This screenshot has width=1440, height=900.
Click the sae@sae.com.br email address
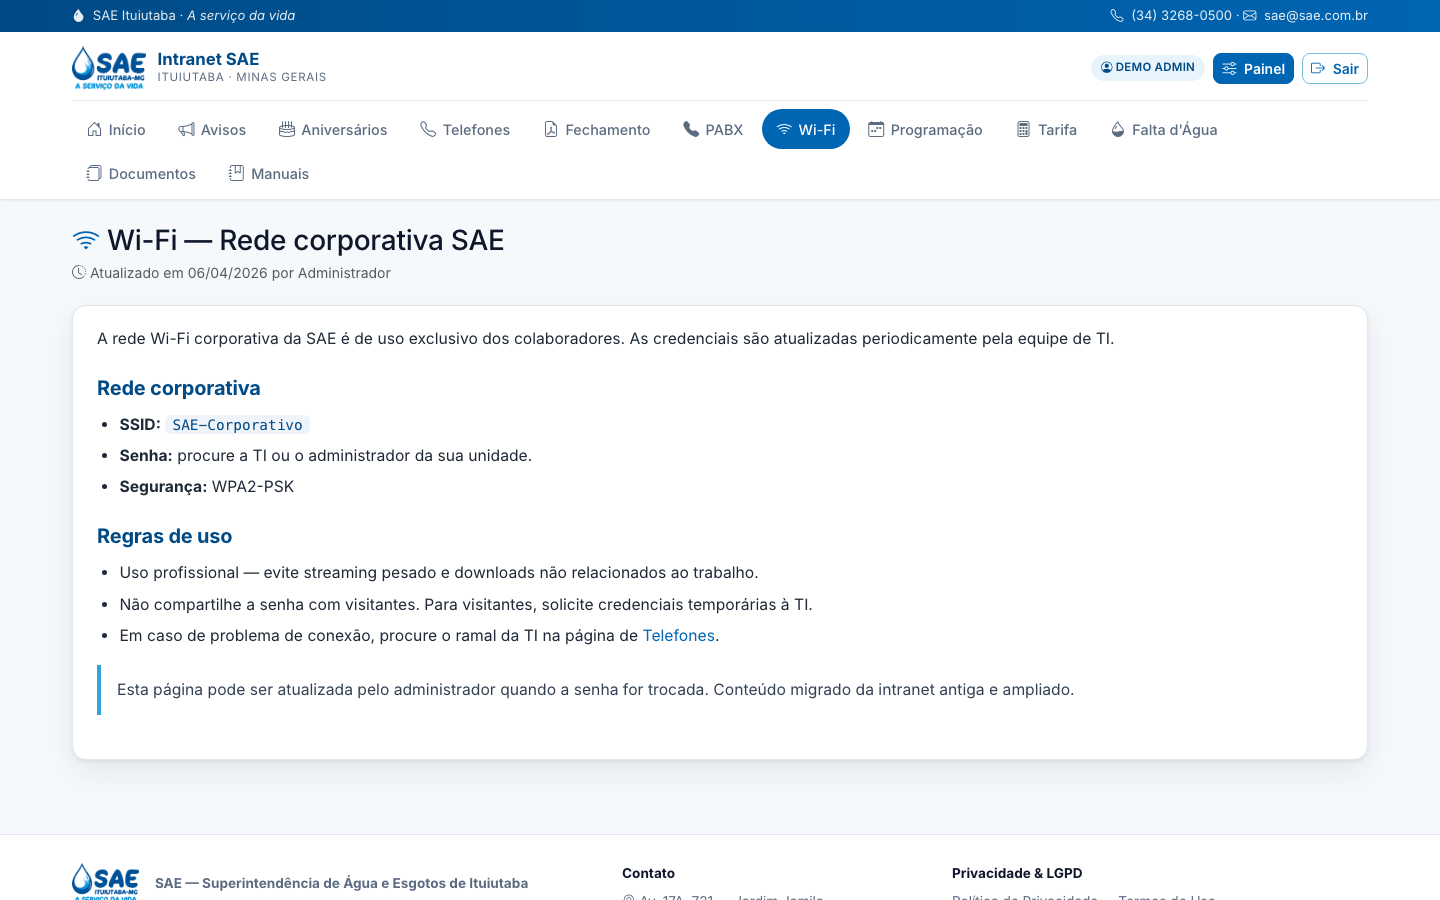point(1315,15)
